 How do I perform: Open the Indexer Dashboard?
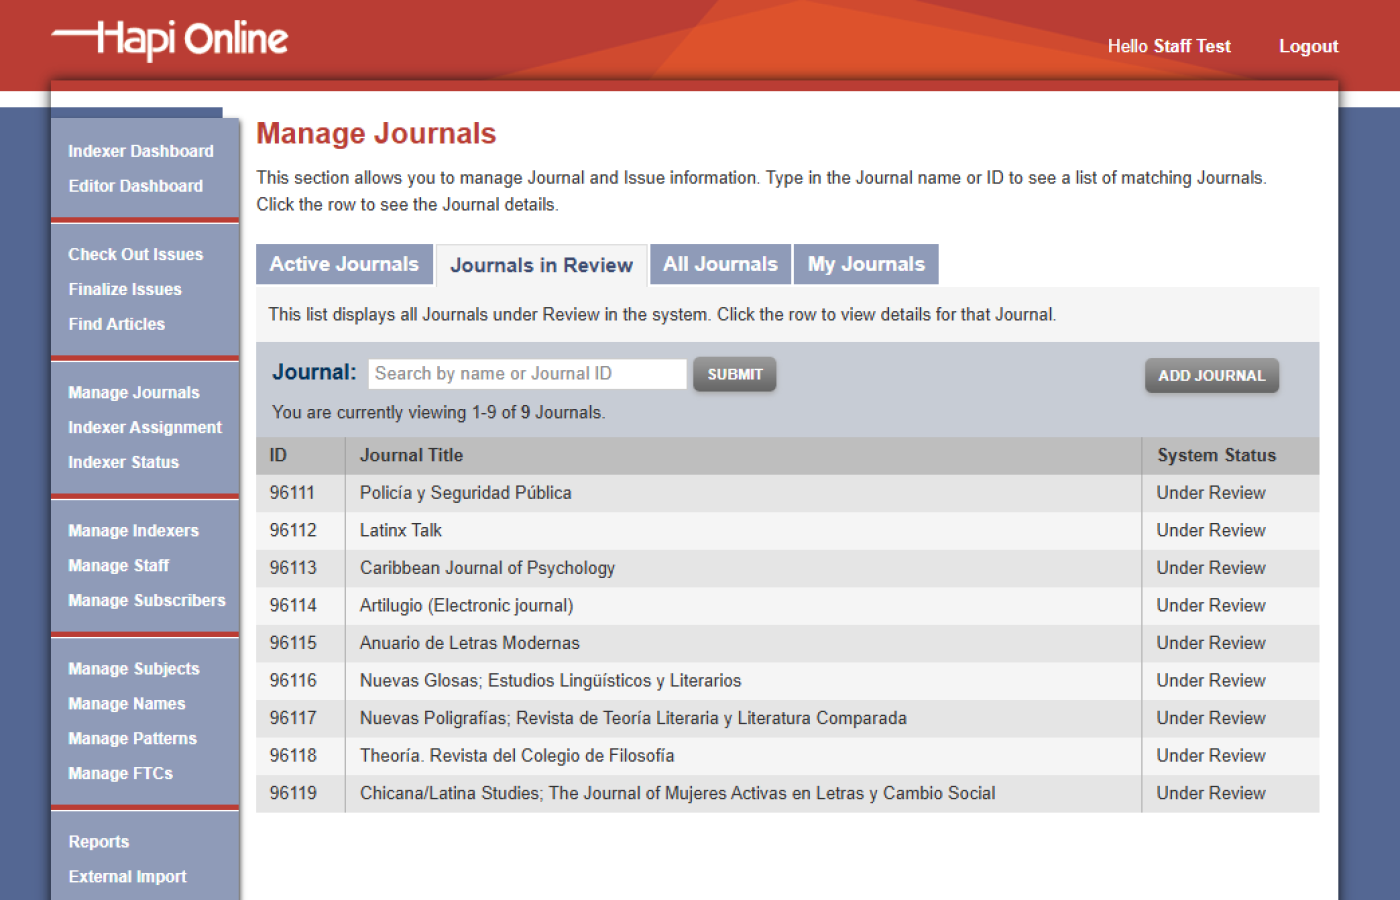(x=140, y=150)
